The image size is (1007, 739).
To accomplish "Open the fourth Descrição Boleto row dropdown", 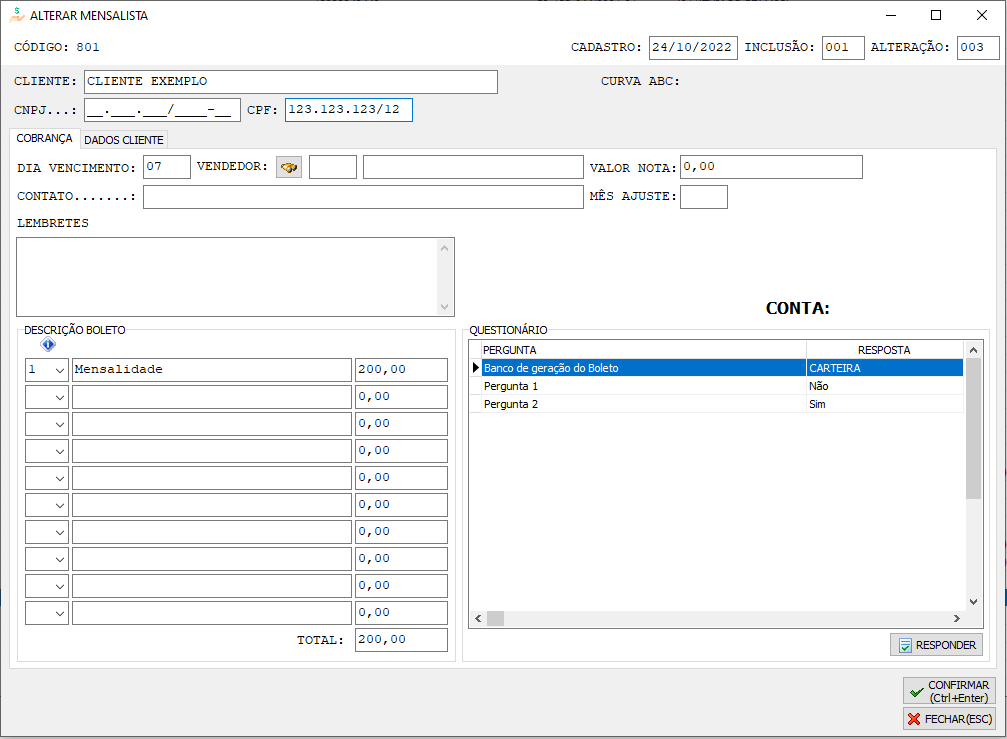I will tap(60, 451).
